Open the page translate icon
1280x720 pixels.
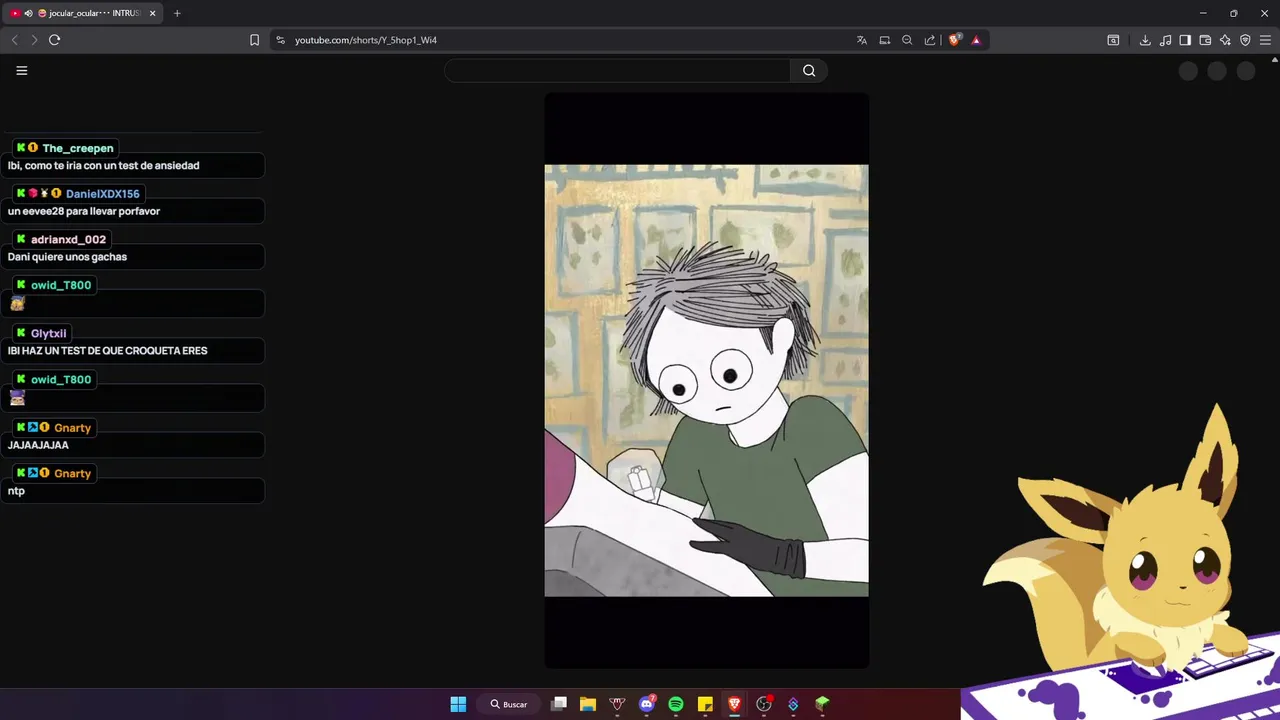click(862, 40)
